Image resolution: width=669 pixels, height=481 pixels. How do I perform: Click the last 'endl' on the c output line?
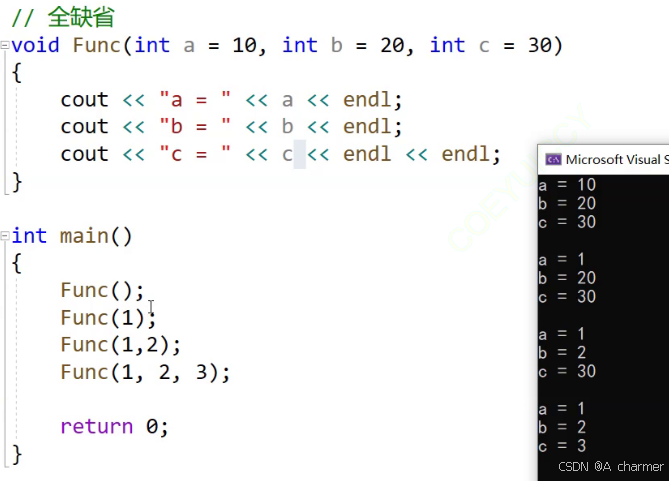[465, 154]
